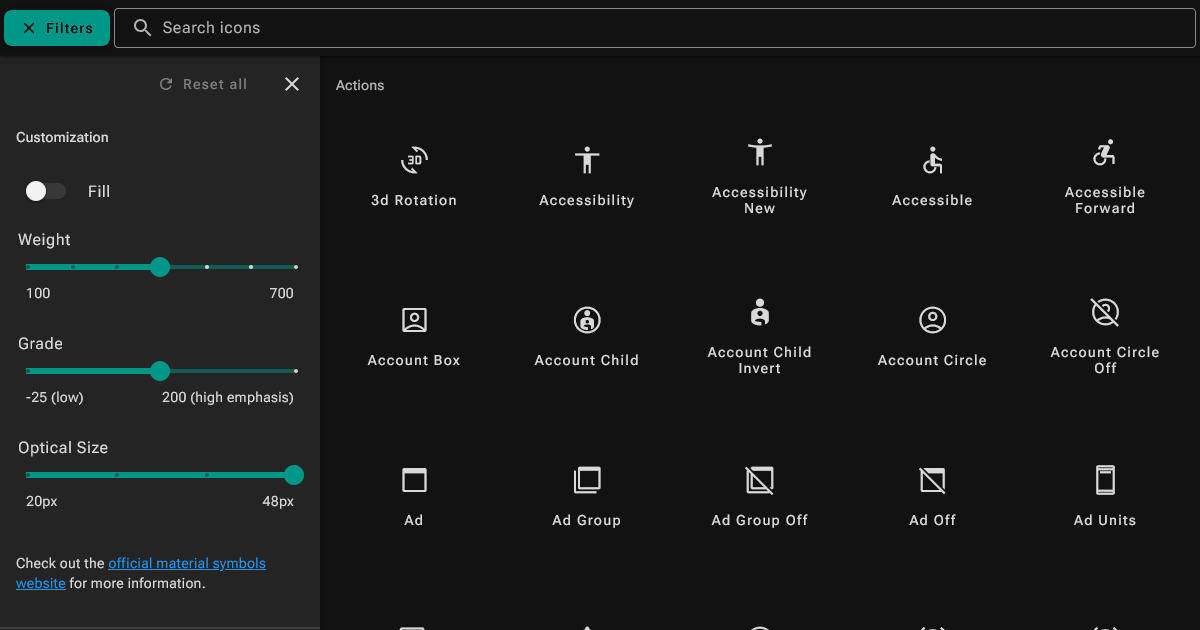Open the Account Box icon

point(413,320)
